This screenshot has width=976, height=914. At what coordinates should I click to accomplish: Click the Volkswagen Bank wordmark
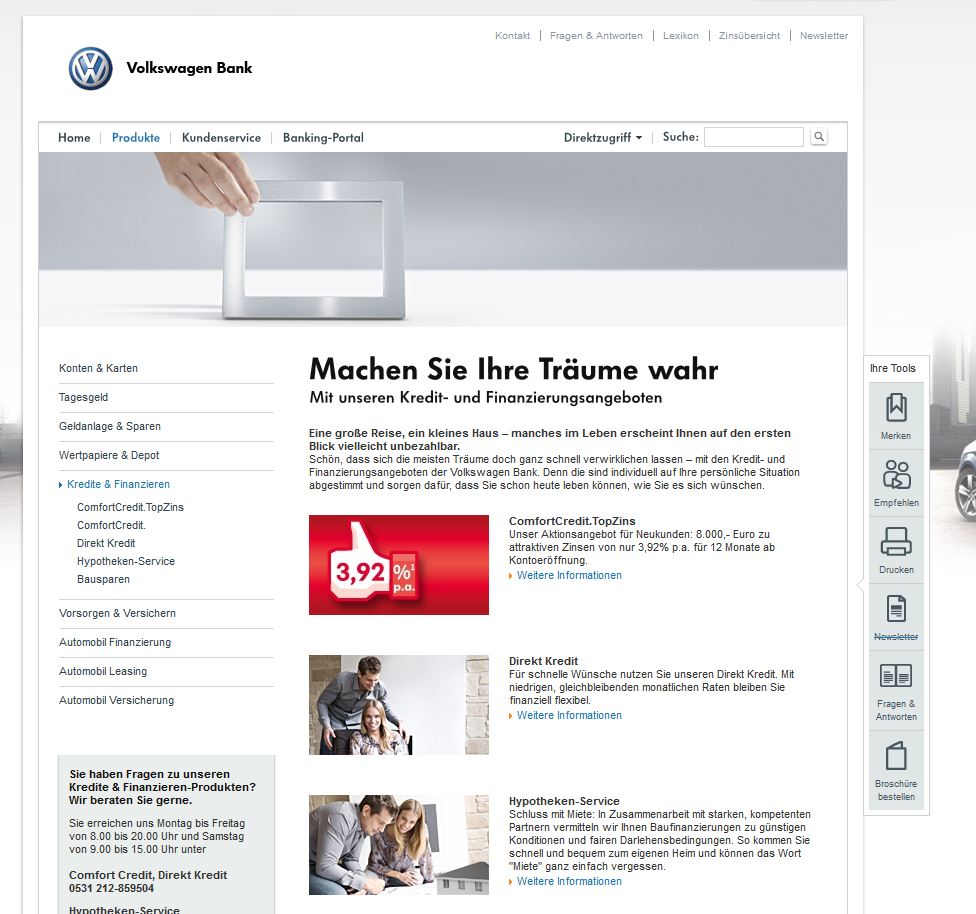[x=189, y=68]
